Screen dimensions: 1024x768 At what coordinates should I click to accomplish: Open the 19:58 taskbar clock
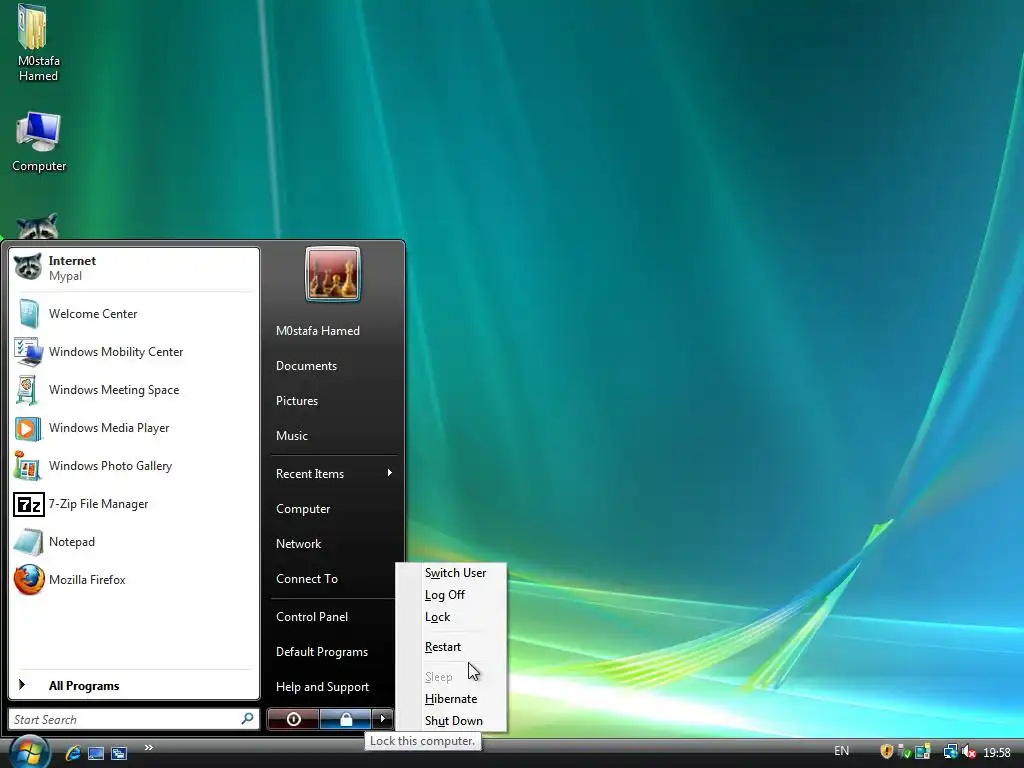click(997, 752)
